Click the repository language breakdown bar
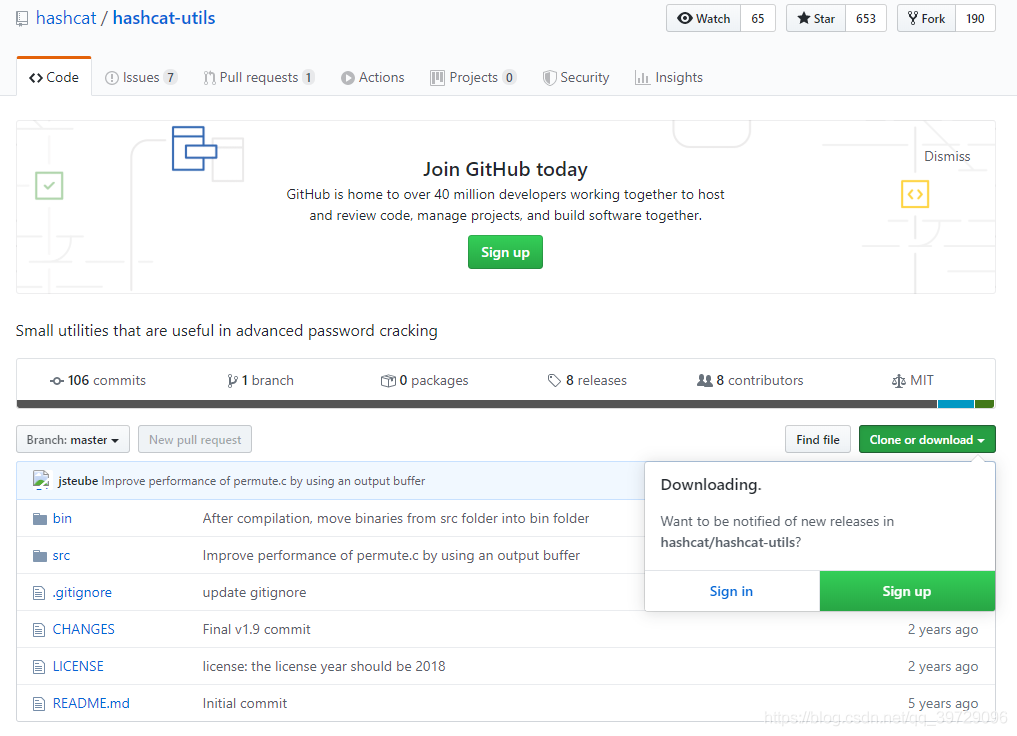 click(505, 404)
